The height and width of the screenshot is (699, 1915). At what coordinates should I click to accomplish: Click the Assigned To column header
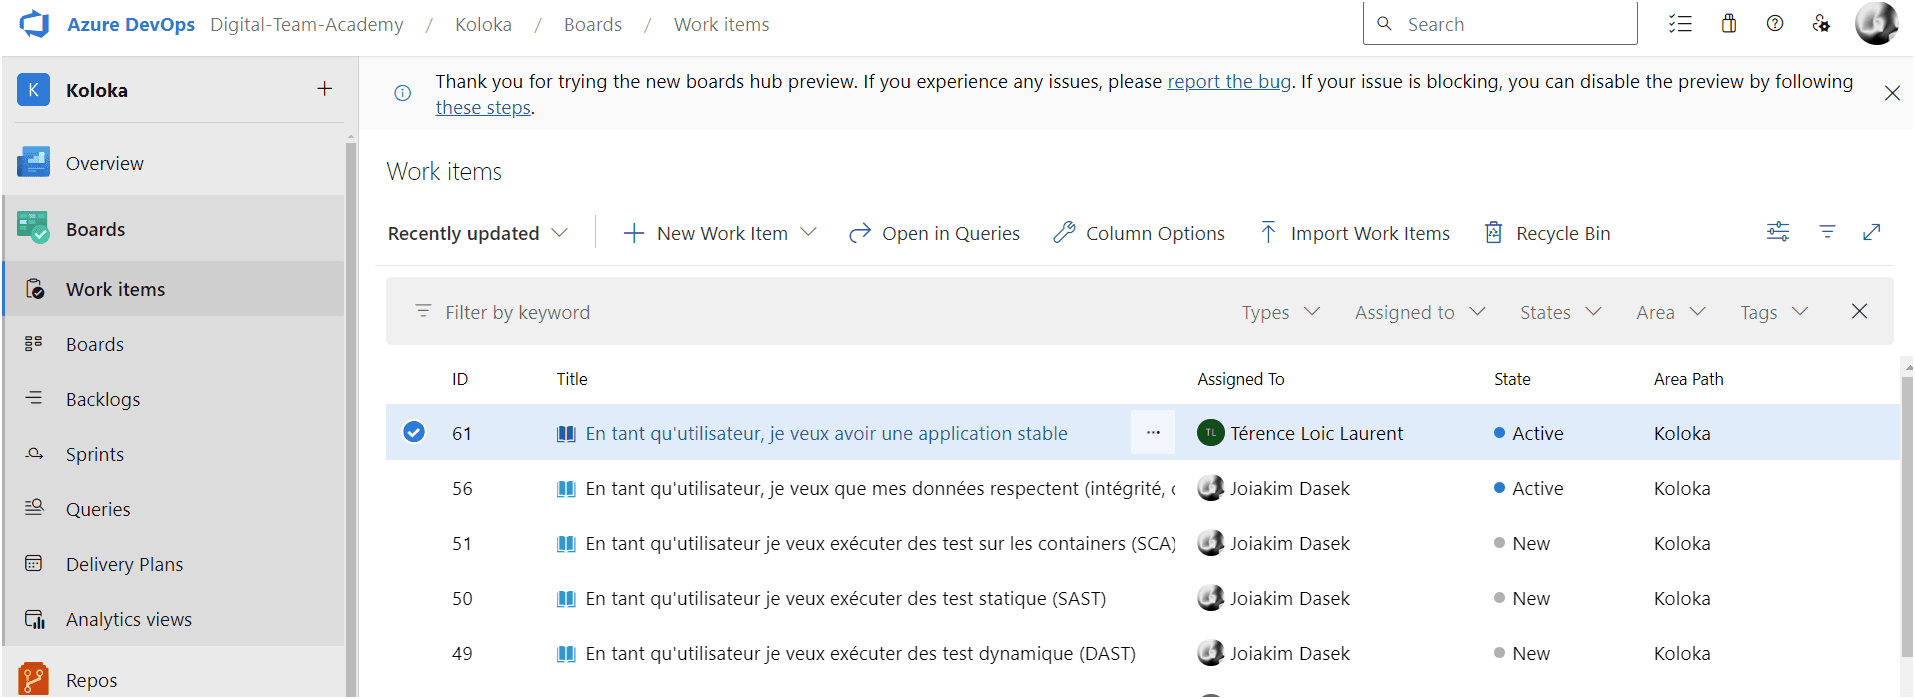pyautogui.click(x=1241, y=379)
